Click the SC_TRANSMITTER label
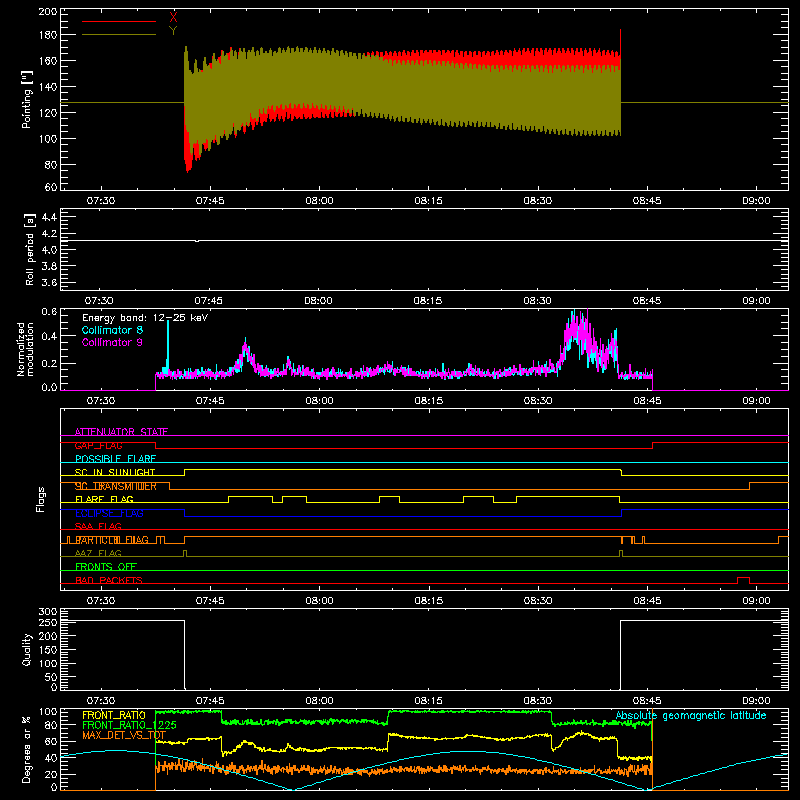 click(x=115, y=486)
